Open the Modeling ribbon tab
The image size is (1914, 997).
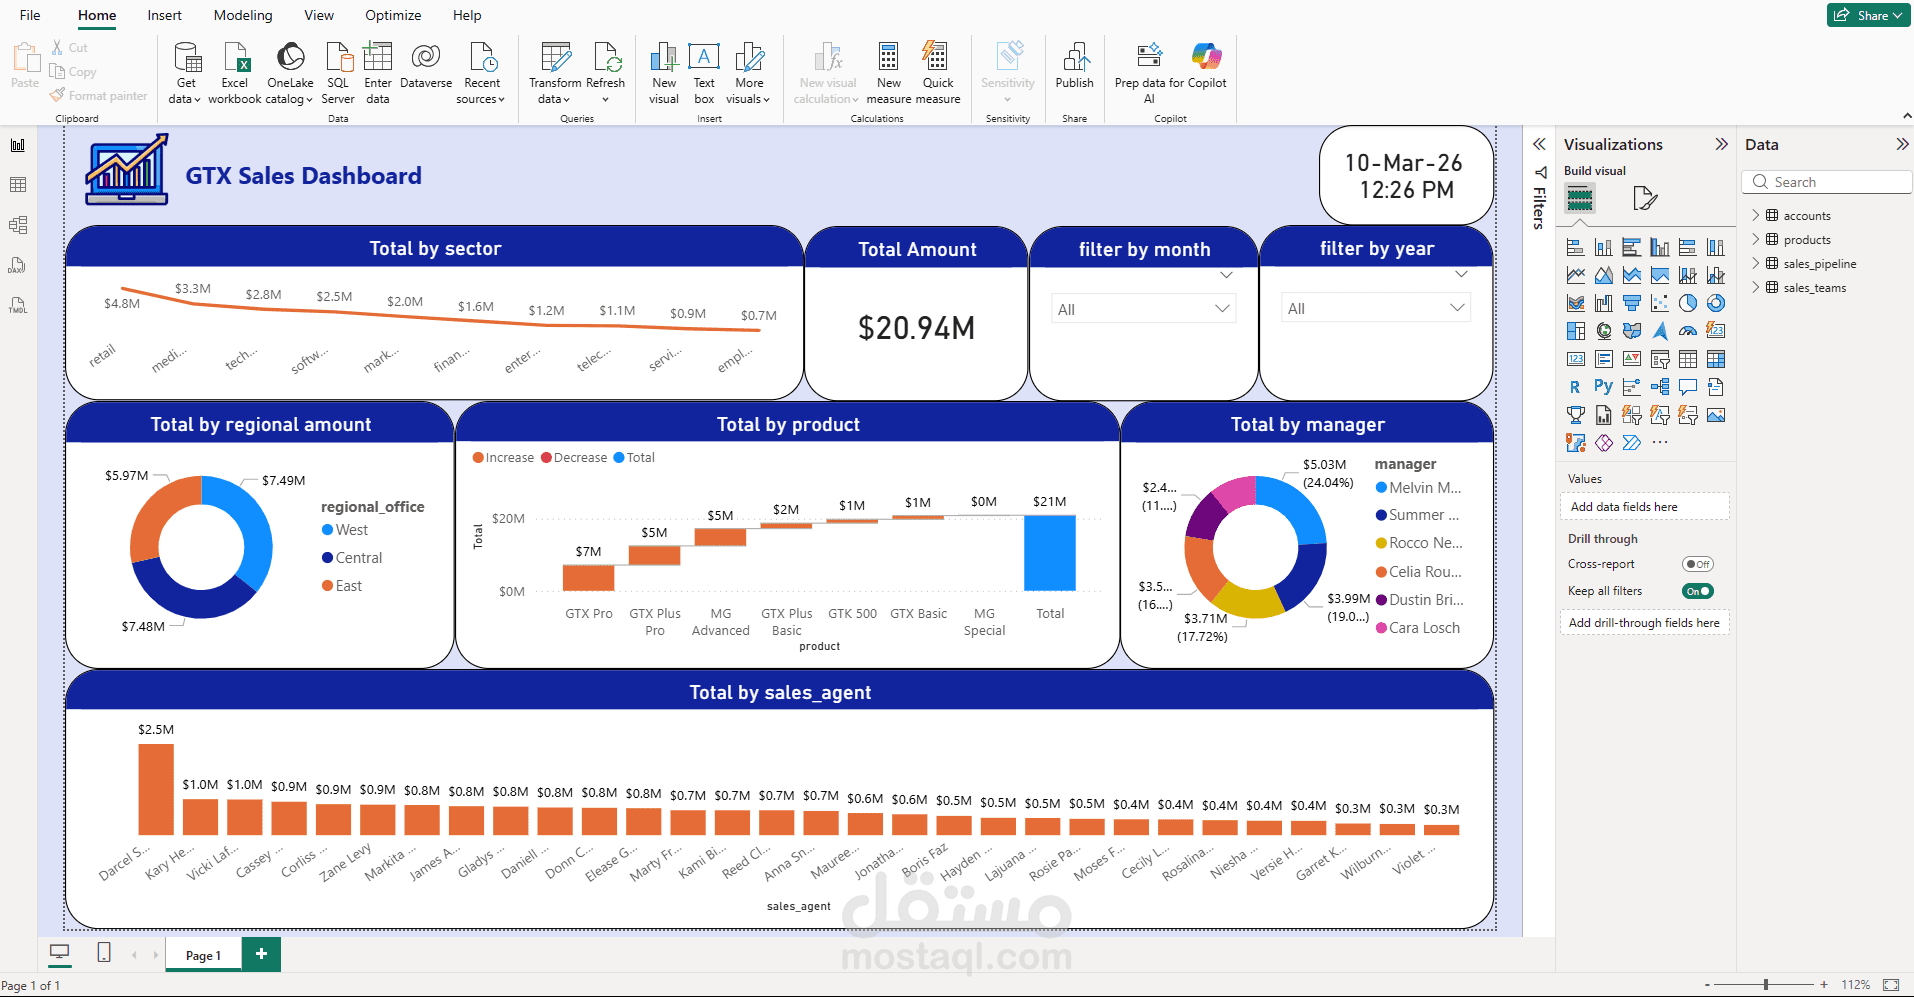pyautogui.click(x=242, y=15)
